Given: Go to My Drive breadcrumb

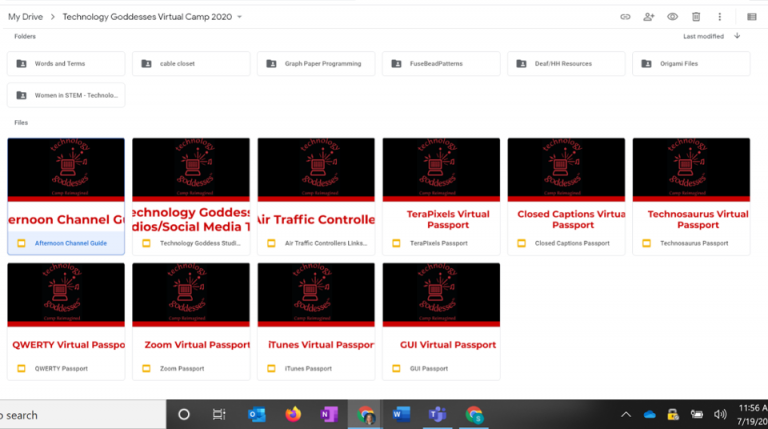Looking at the screenshot, I should click(25, 17).
